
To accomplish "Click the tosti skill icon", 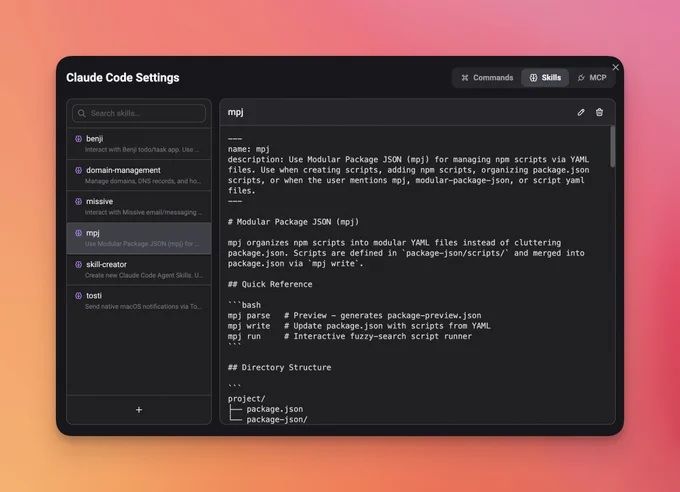I will (x=78, y=295).
